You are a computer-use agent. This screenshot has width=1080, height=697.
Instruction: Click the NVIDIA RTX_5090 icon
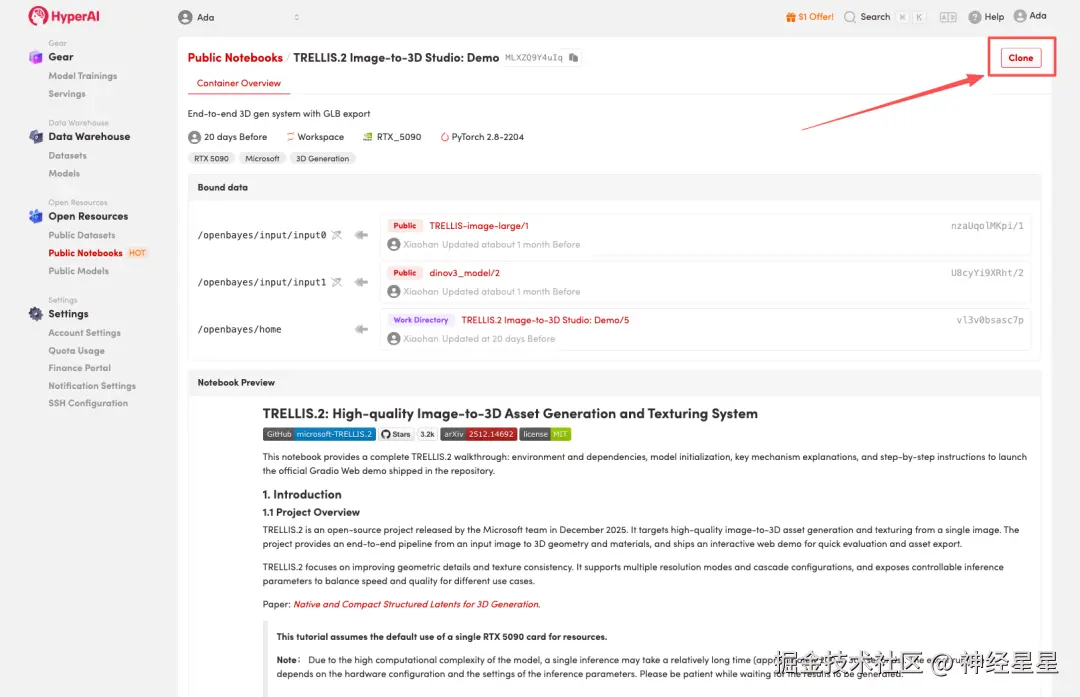(x=368, y=137)
